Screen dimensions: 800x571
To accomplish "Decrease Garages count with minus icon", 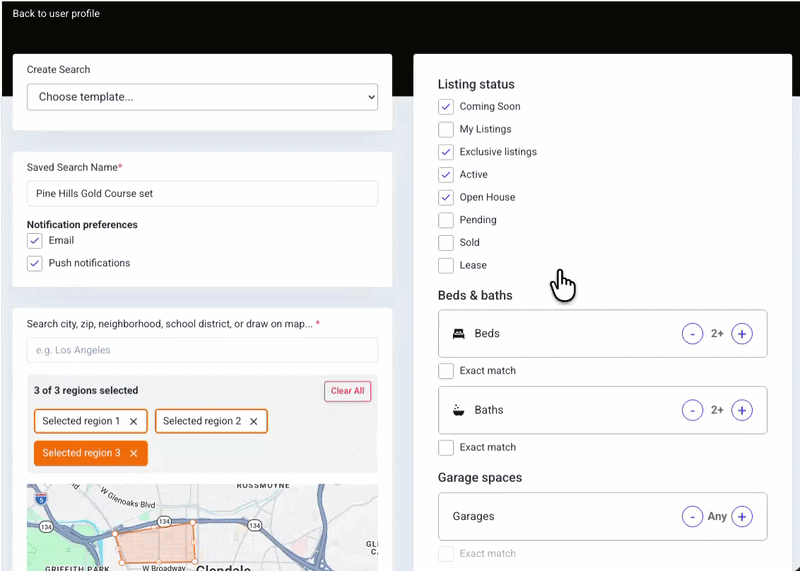I will [692, 516].
